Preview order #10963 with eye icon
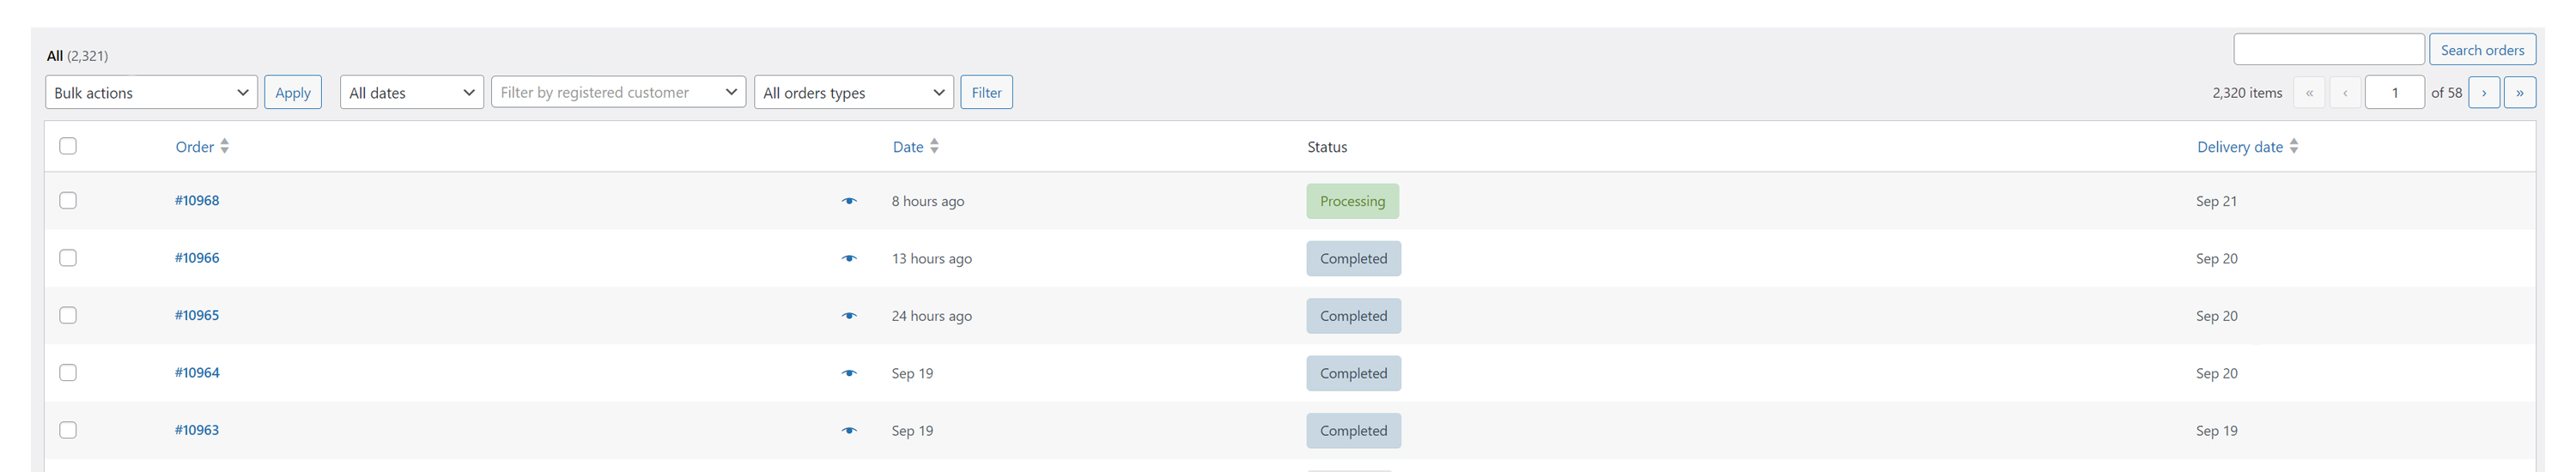The width and height of the screenshot is (2576, 472). (849, 431)
